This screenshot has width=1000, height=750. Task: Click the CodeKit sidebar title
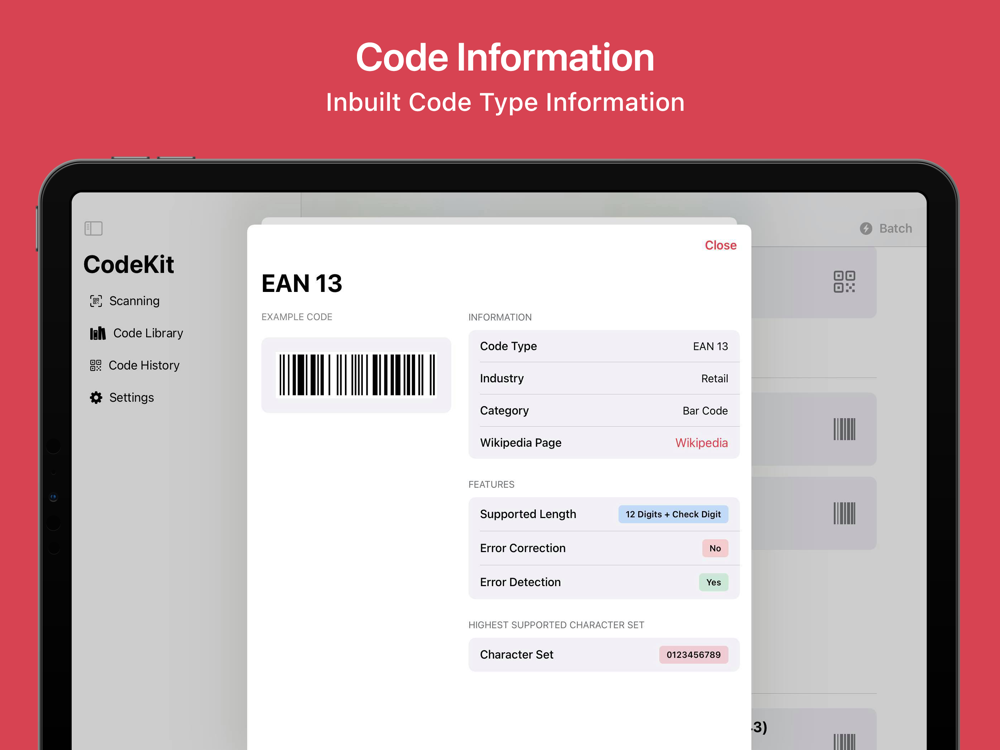point(129,265)
